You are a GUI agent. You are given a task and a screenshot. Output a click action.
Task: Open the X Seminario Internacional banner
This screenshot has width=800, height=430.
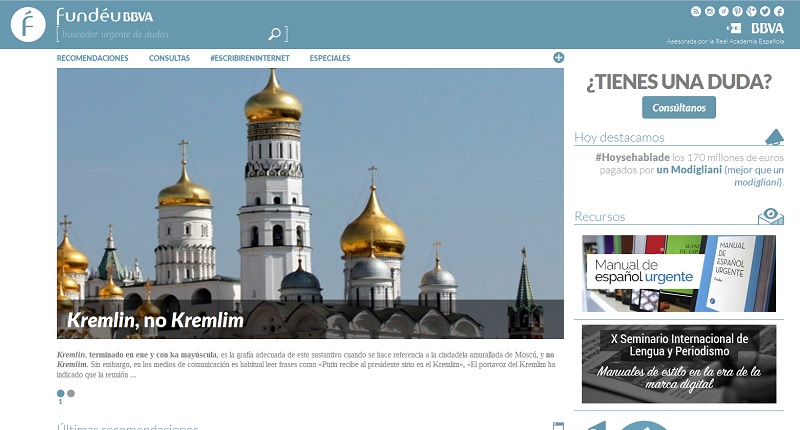point(679,364)
